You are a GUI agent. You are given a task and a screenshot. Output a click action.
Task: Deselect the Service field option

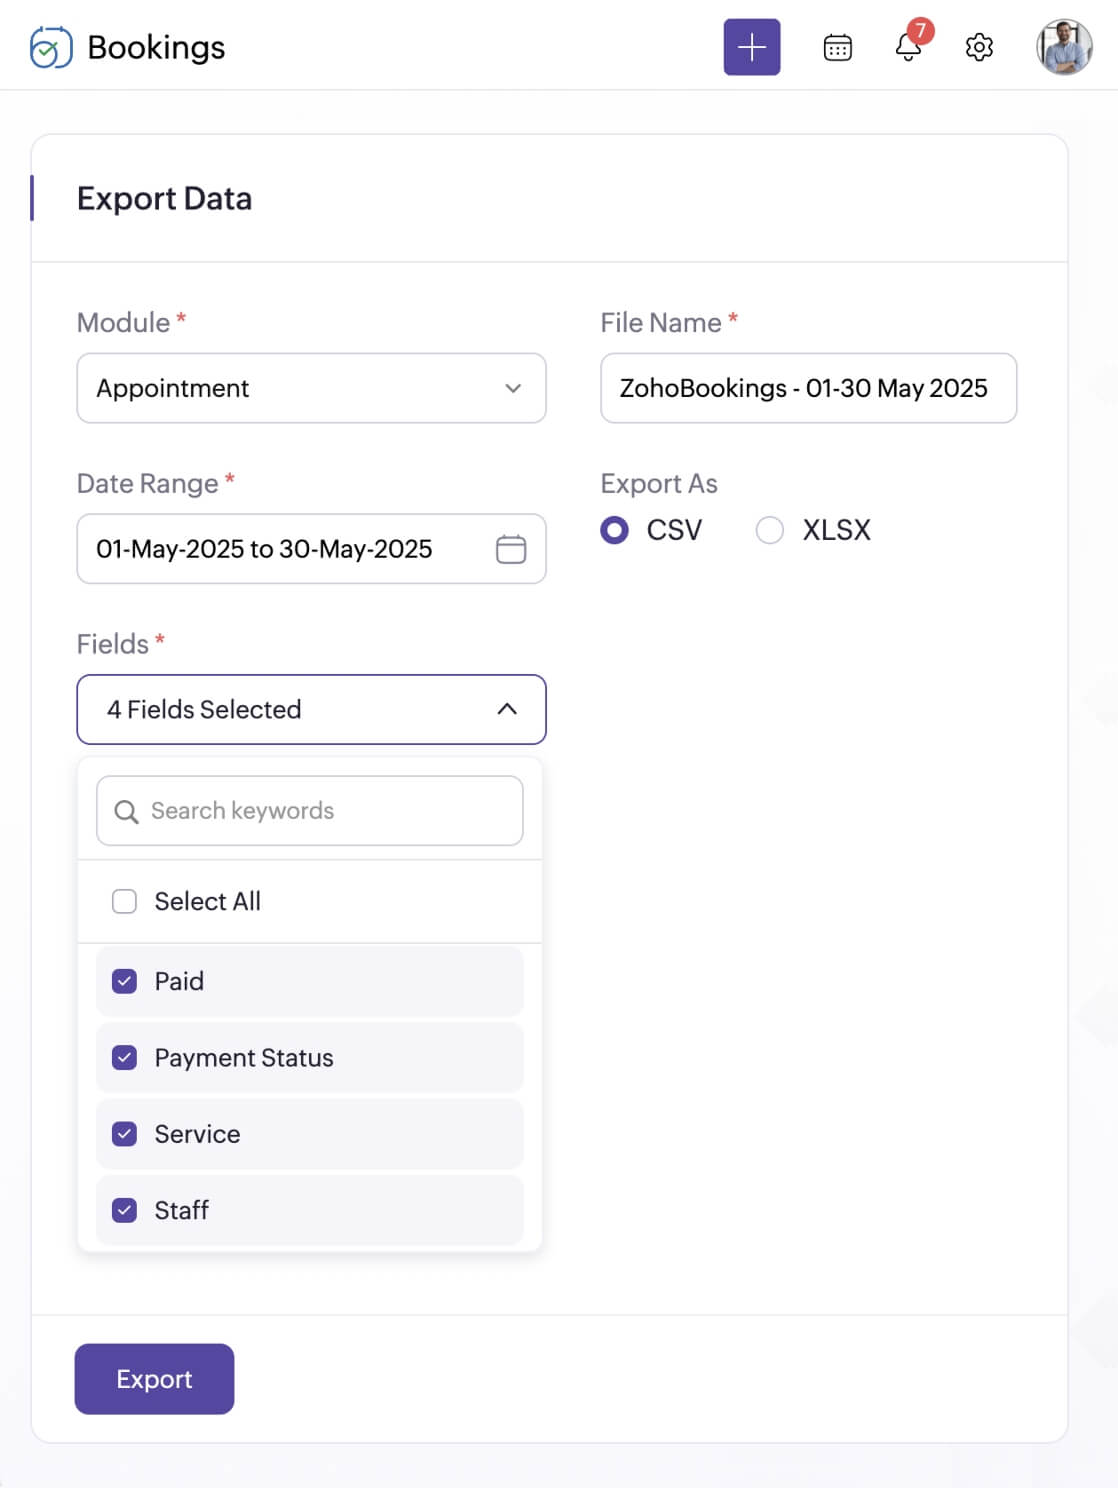point(125,1133)
